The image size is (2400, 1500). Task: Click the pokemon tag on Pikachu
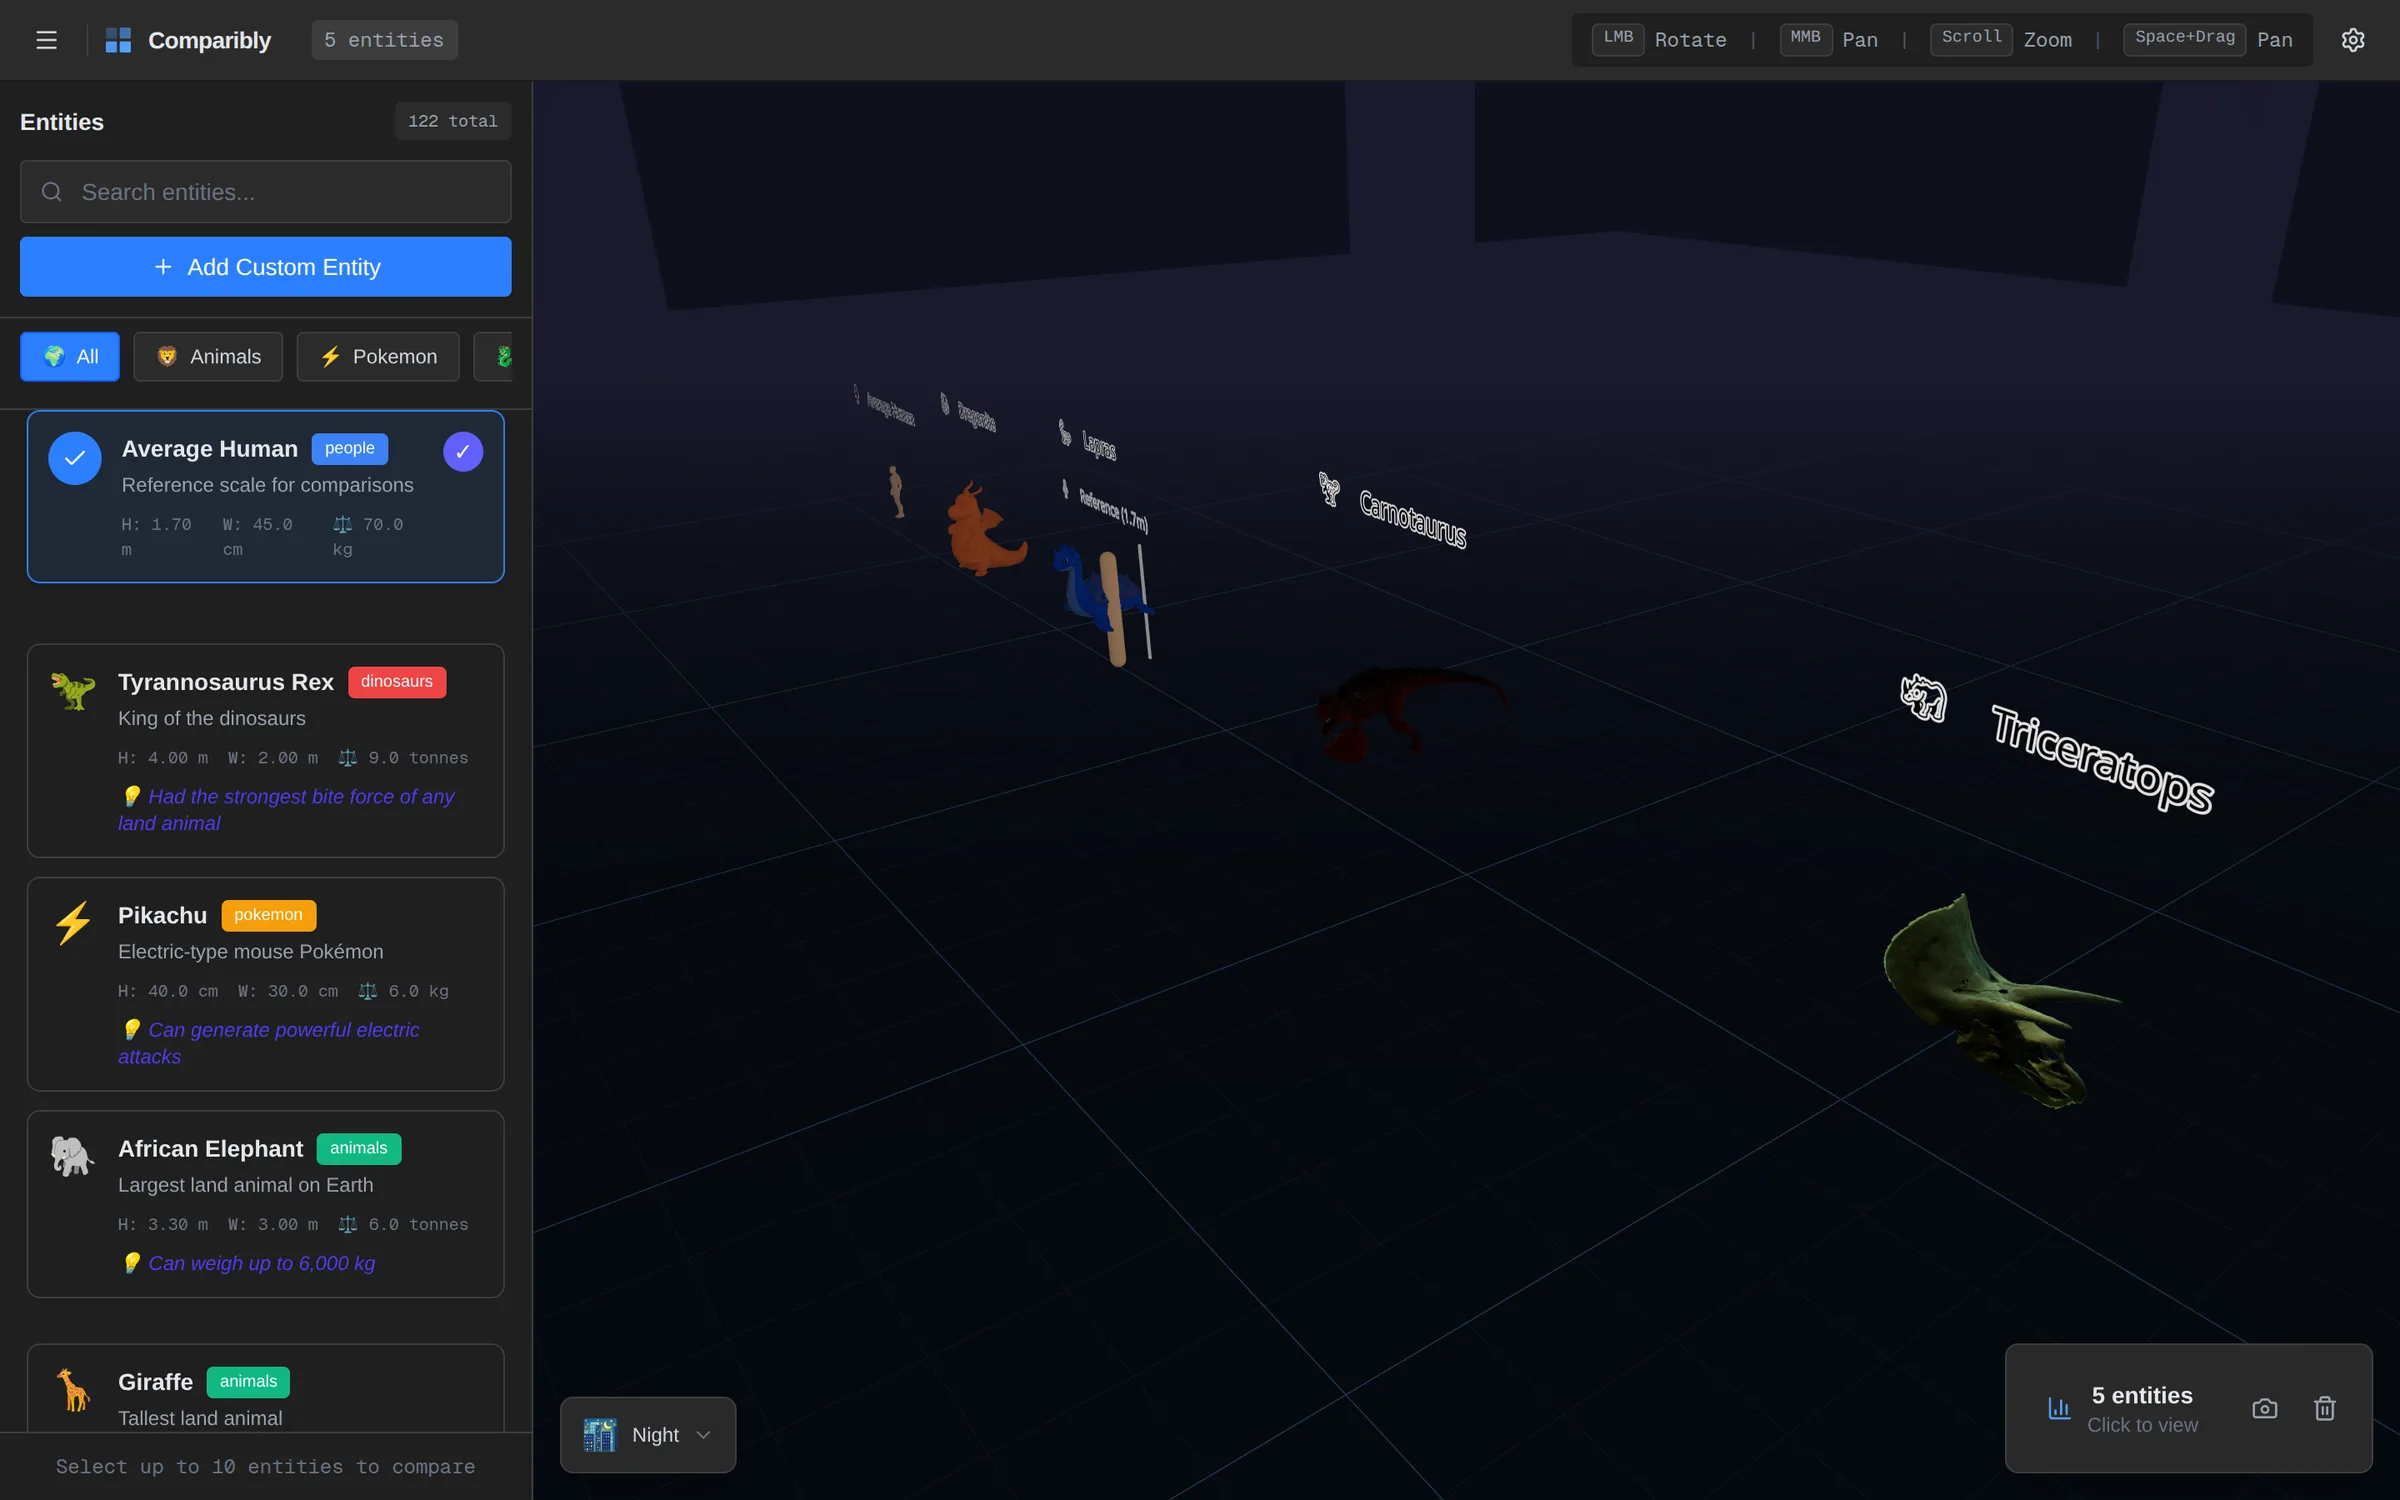click(x=268, y=914)
